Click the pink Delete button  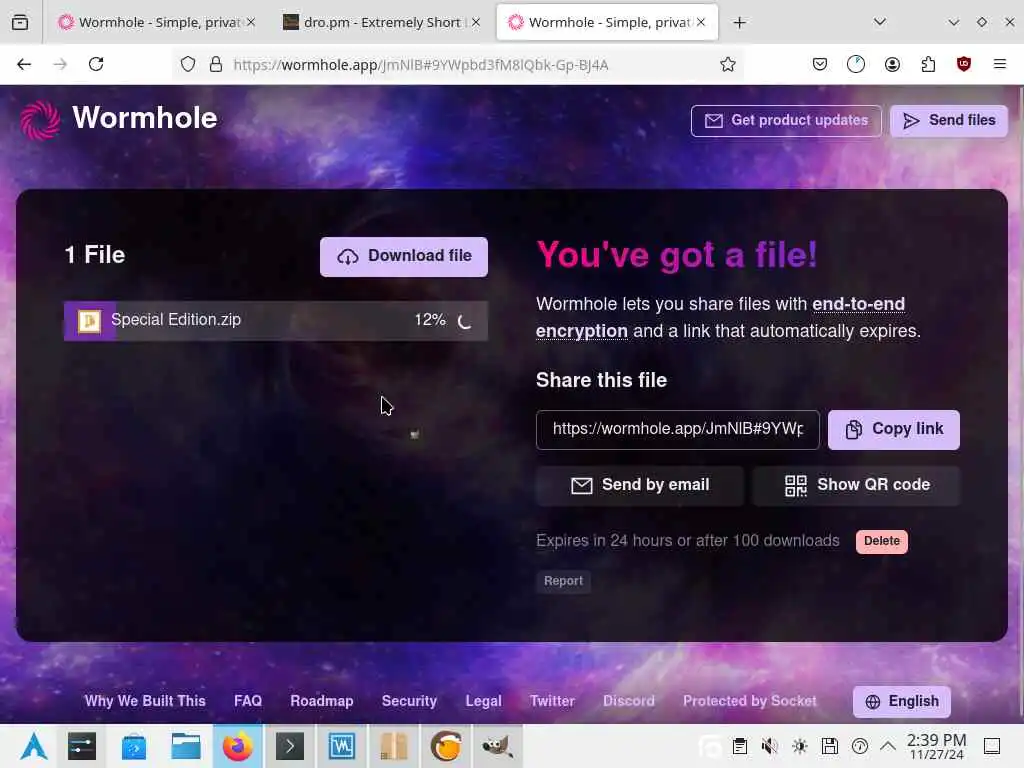[882, 541]
